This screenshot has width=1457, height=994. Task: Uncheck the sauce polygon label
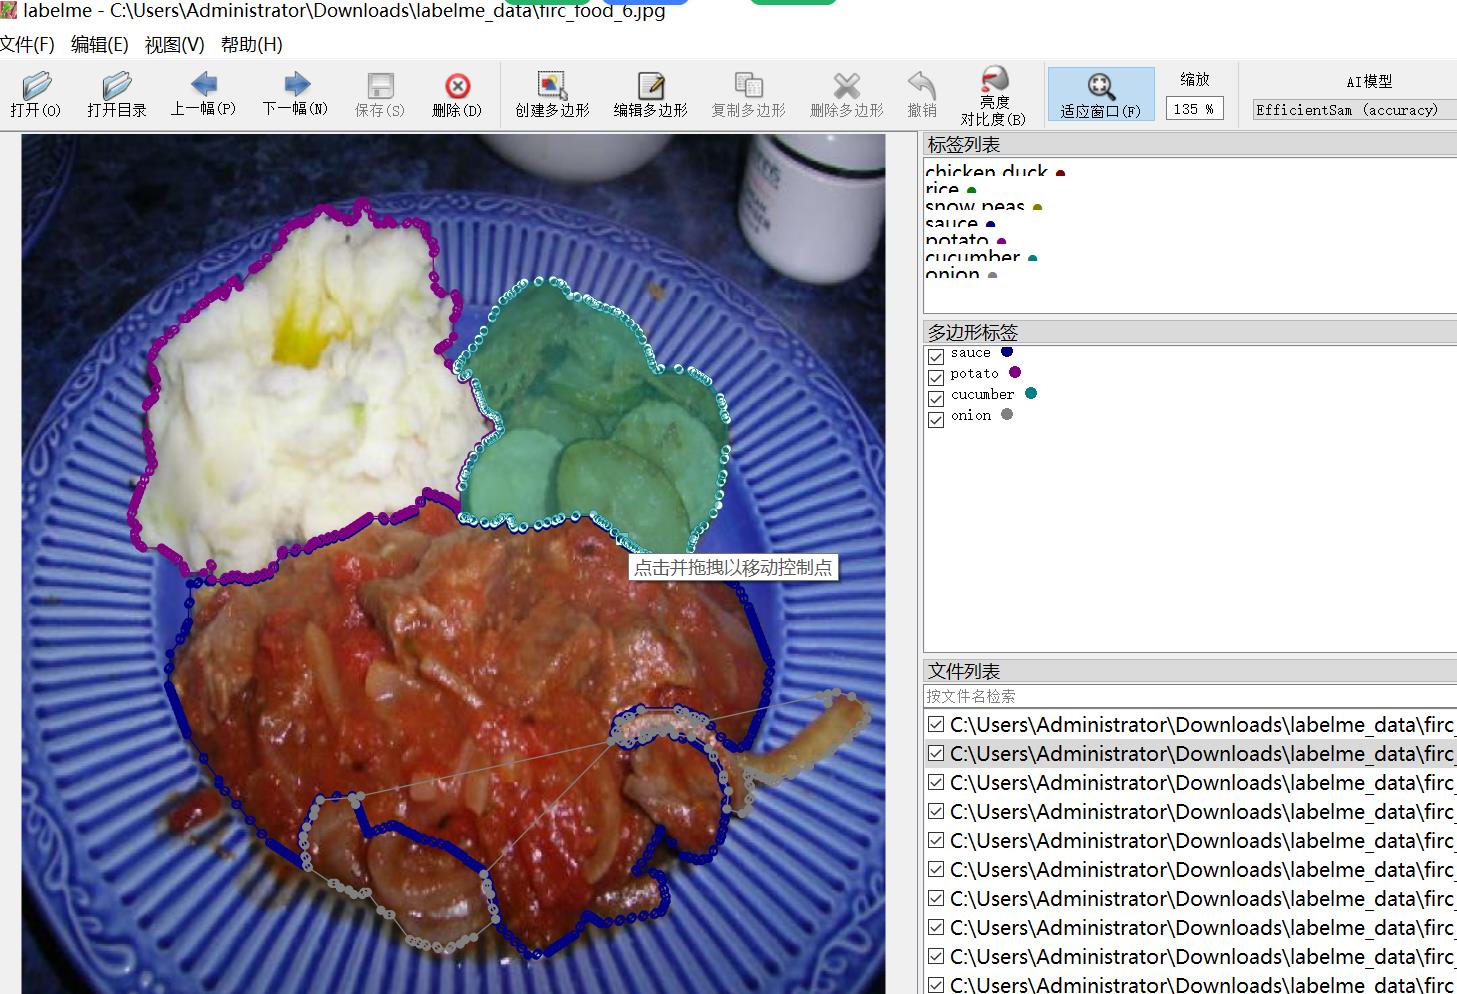pyautogui.click(x=936, y=357)
